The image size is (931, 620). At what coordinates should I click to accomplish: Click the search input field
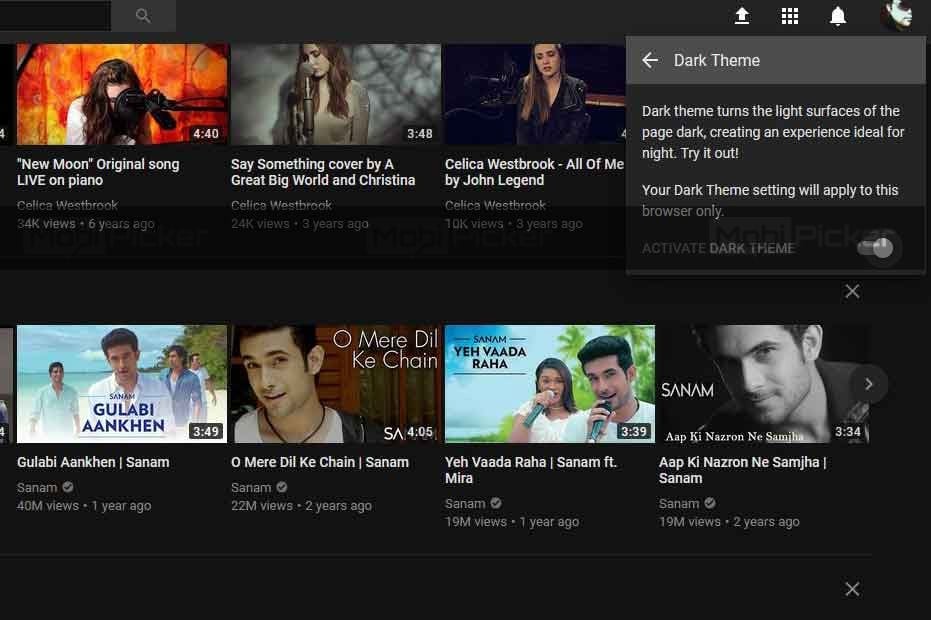[x=55, y=15]
